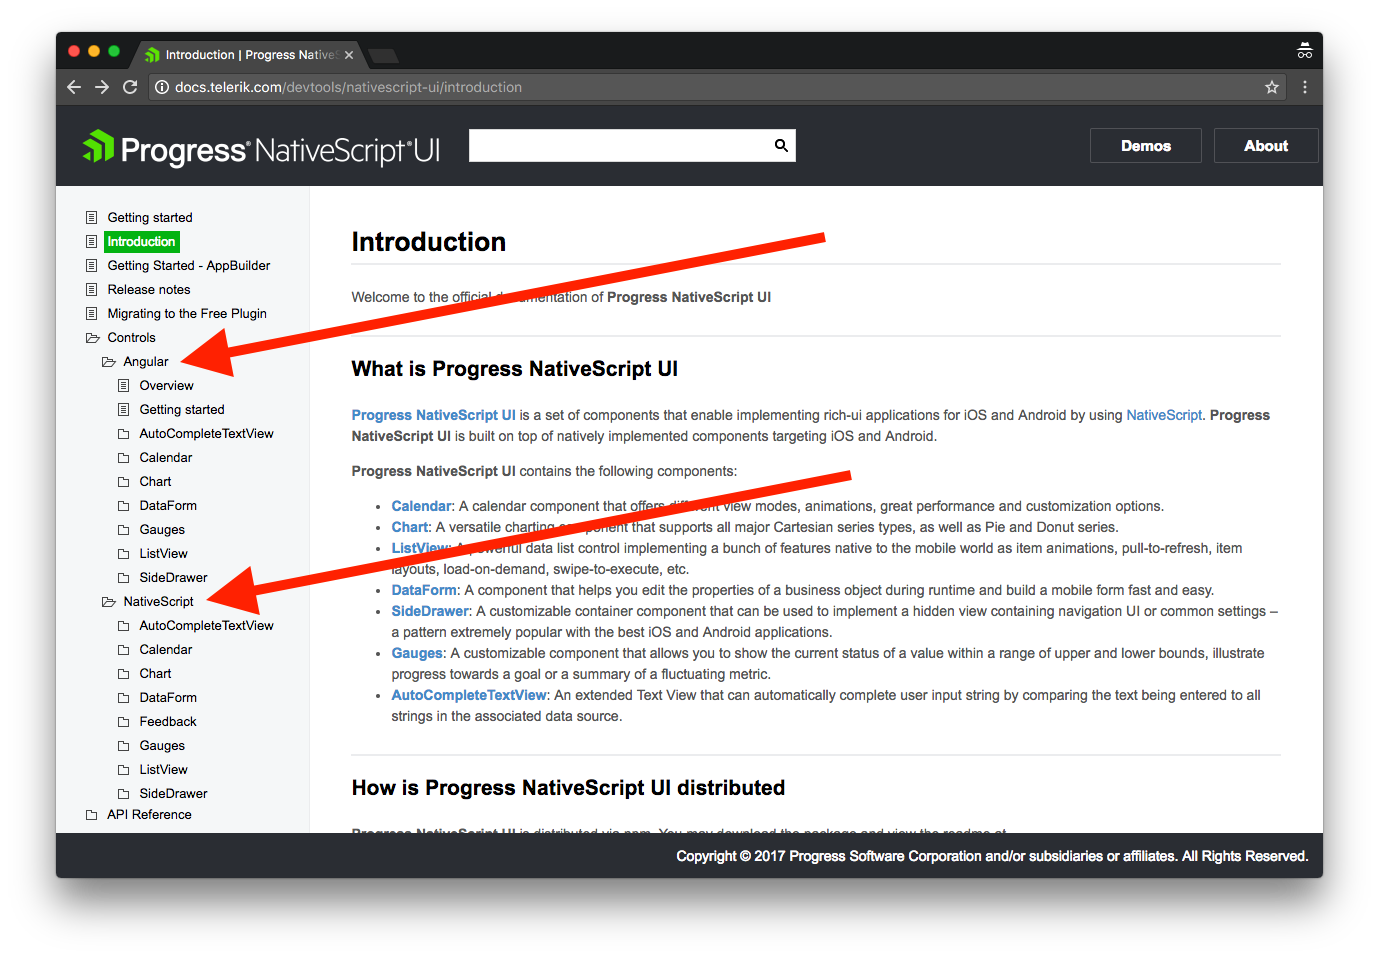Collapse the Angular tree section
This screenshot has height=958, width=1379.
(x=108, y=361)
